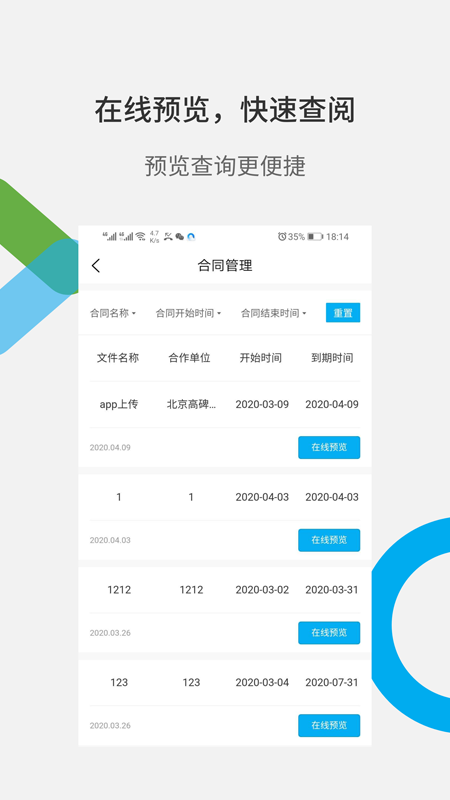Select start date 2020-03-04
This screenshot has width=450, height=800.
[262, 683]
